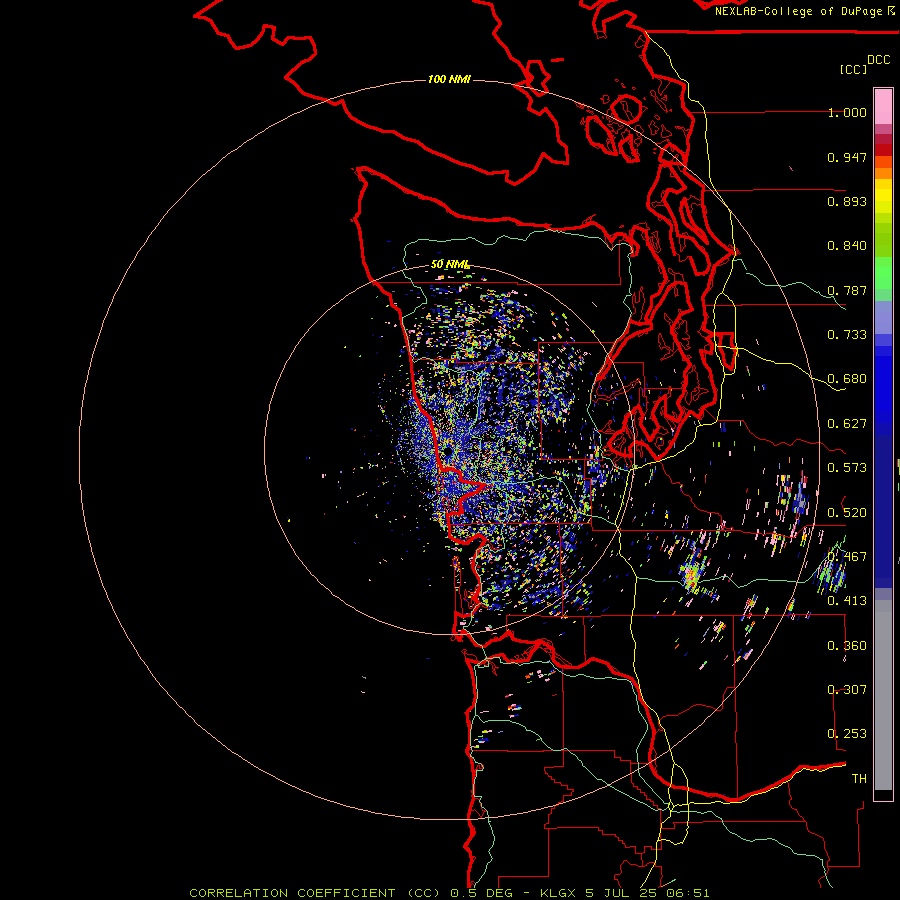
Task: Click the 0.520 legend value
Action: click(x=847, y=512)
